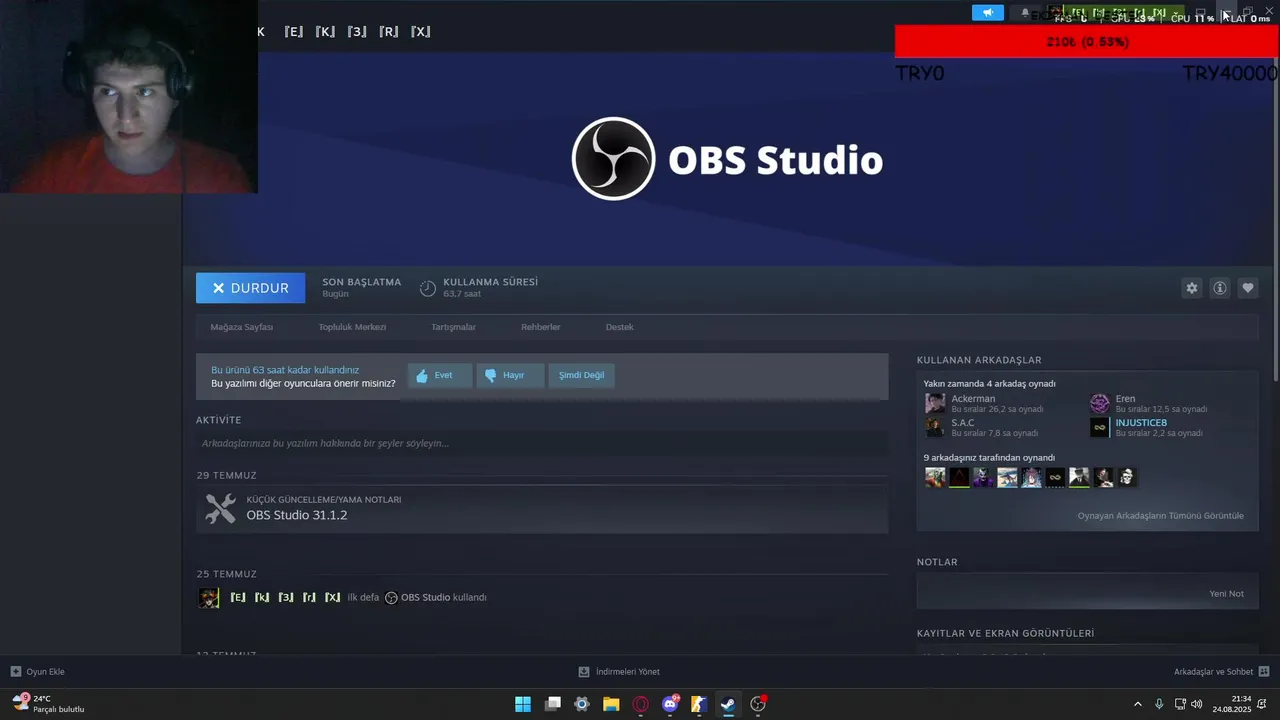
Task: Click the user avatar in 25 Temmuz activity
Action: [209, 598]
